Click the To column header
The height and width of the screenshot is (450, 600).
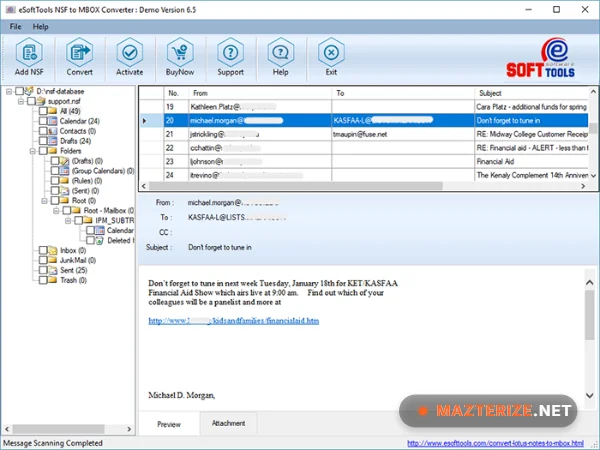pos(403,93)
